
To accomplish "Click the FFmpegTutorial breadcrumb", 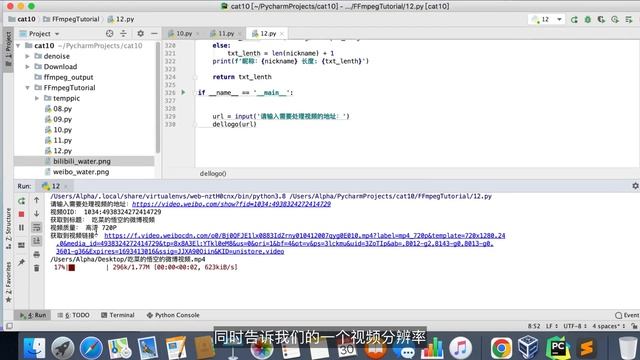I will point(71,19).
